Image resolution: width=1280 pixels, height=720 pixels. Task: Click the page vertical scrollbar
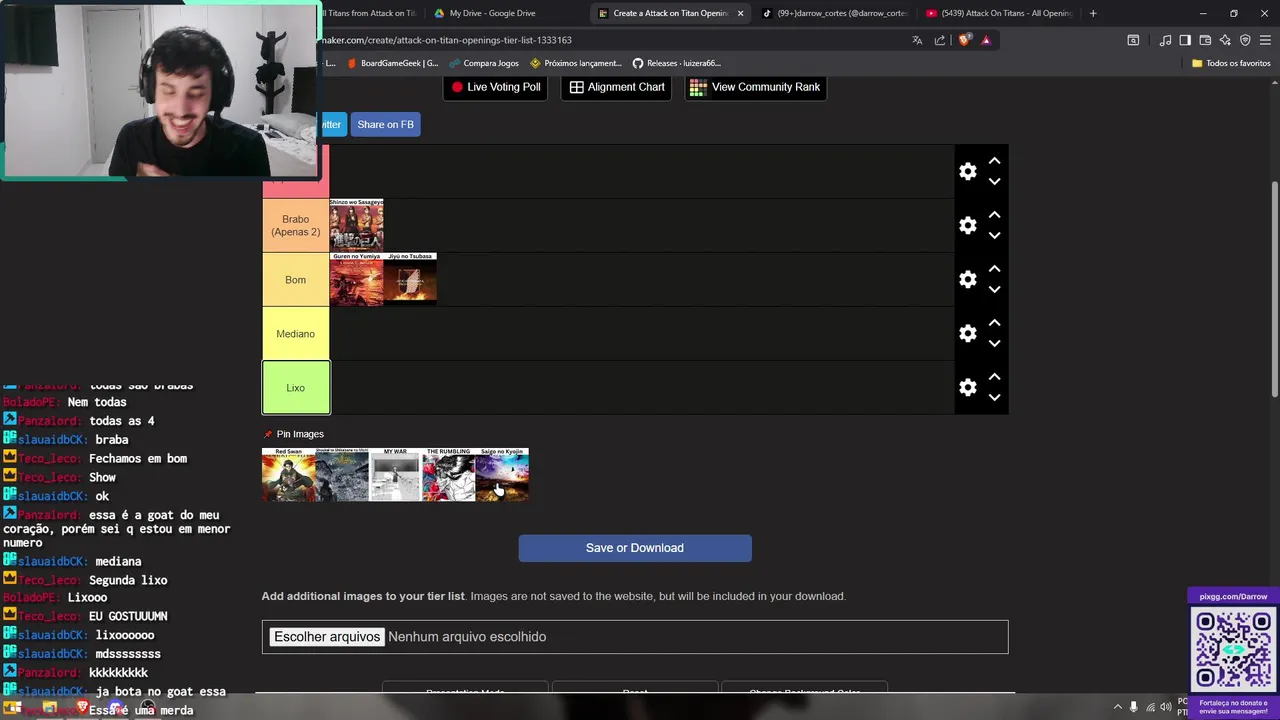[x=1275, y=290]
